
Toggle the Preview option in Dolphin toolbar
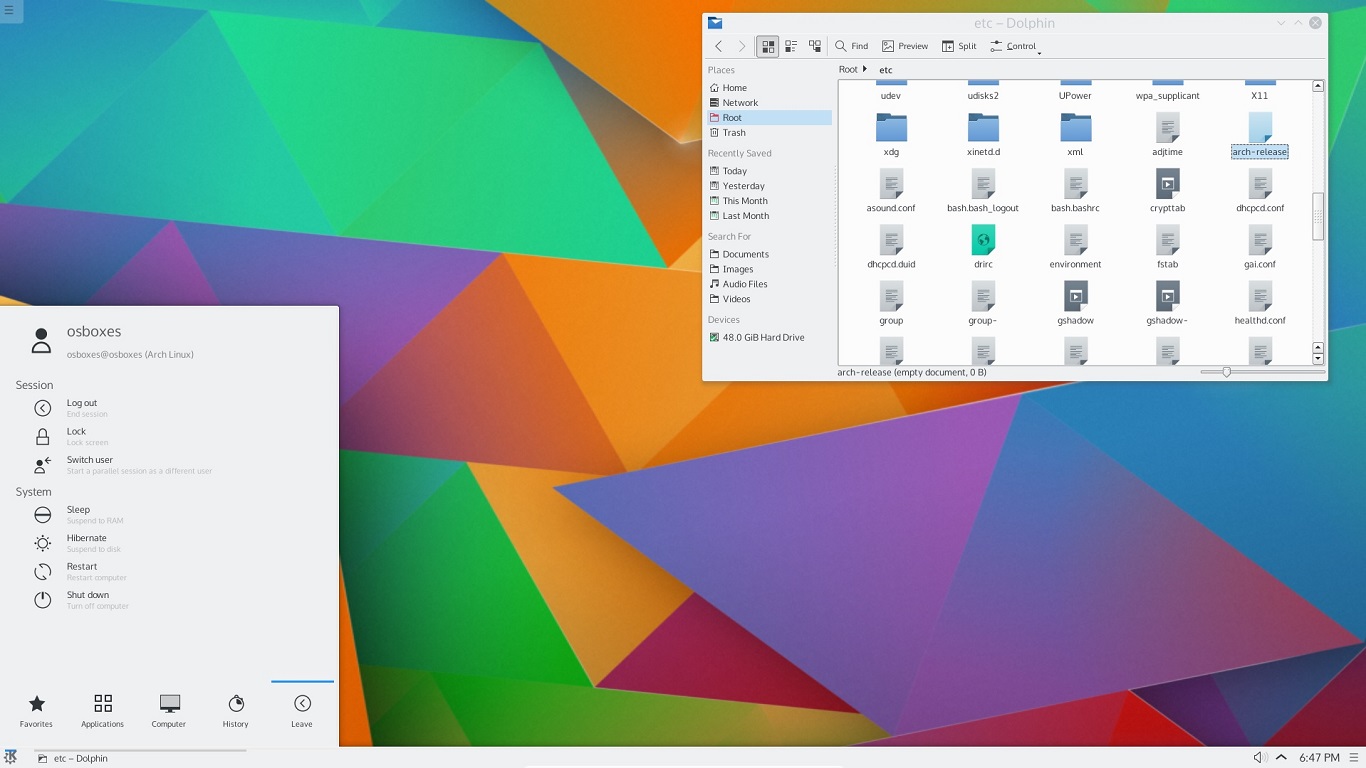pos(905,46)
